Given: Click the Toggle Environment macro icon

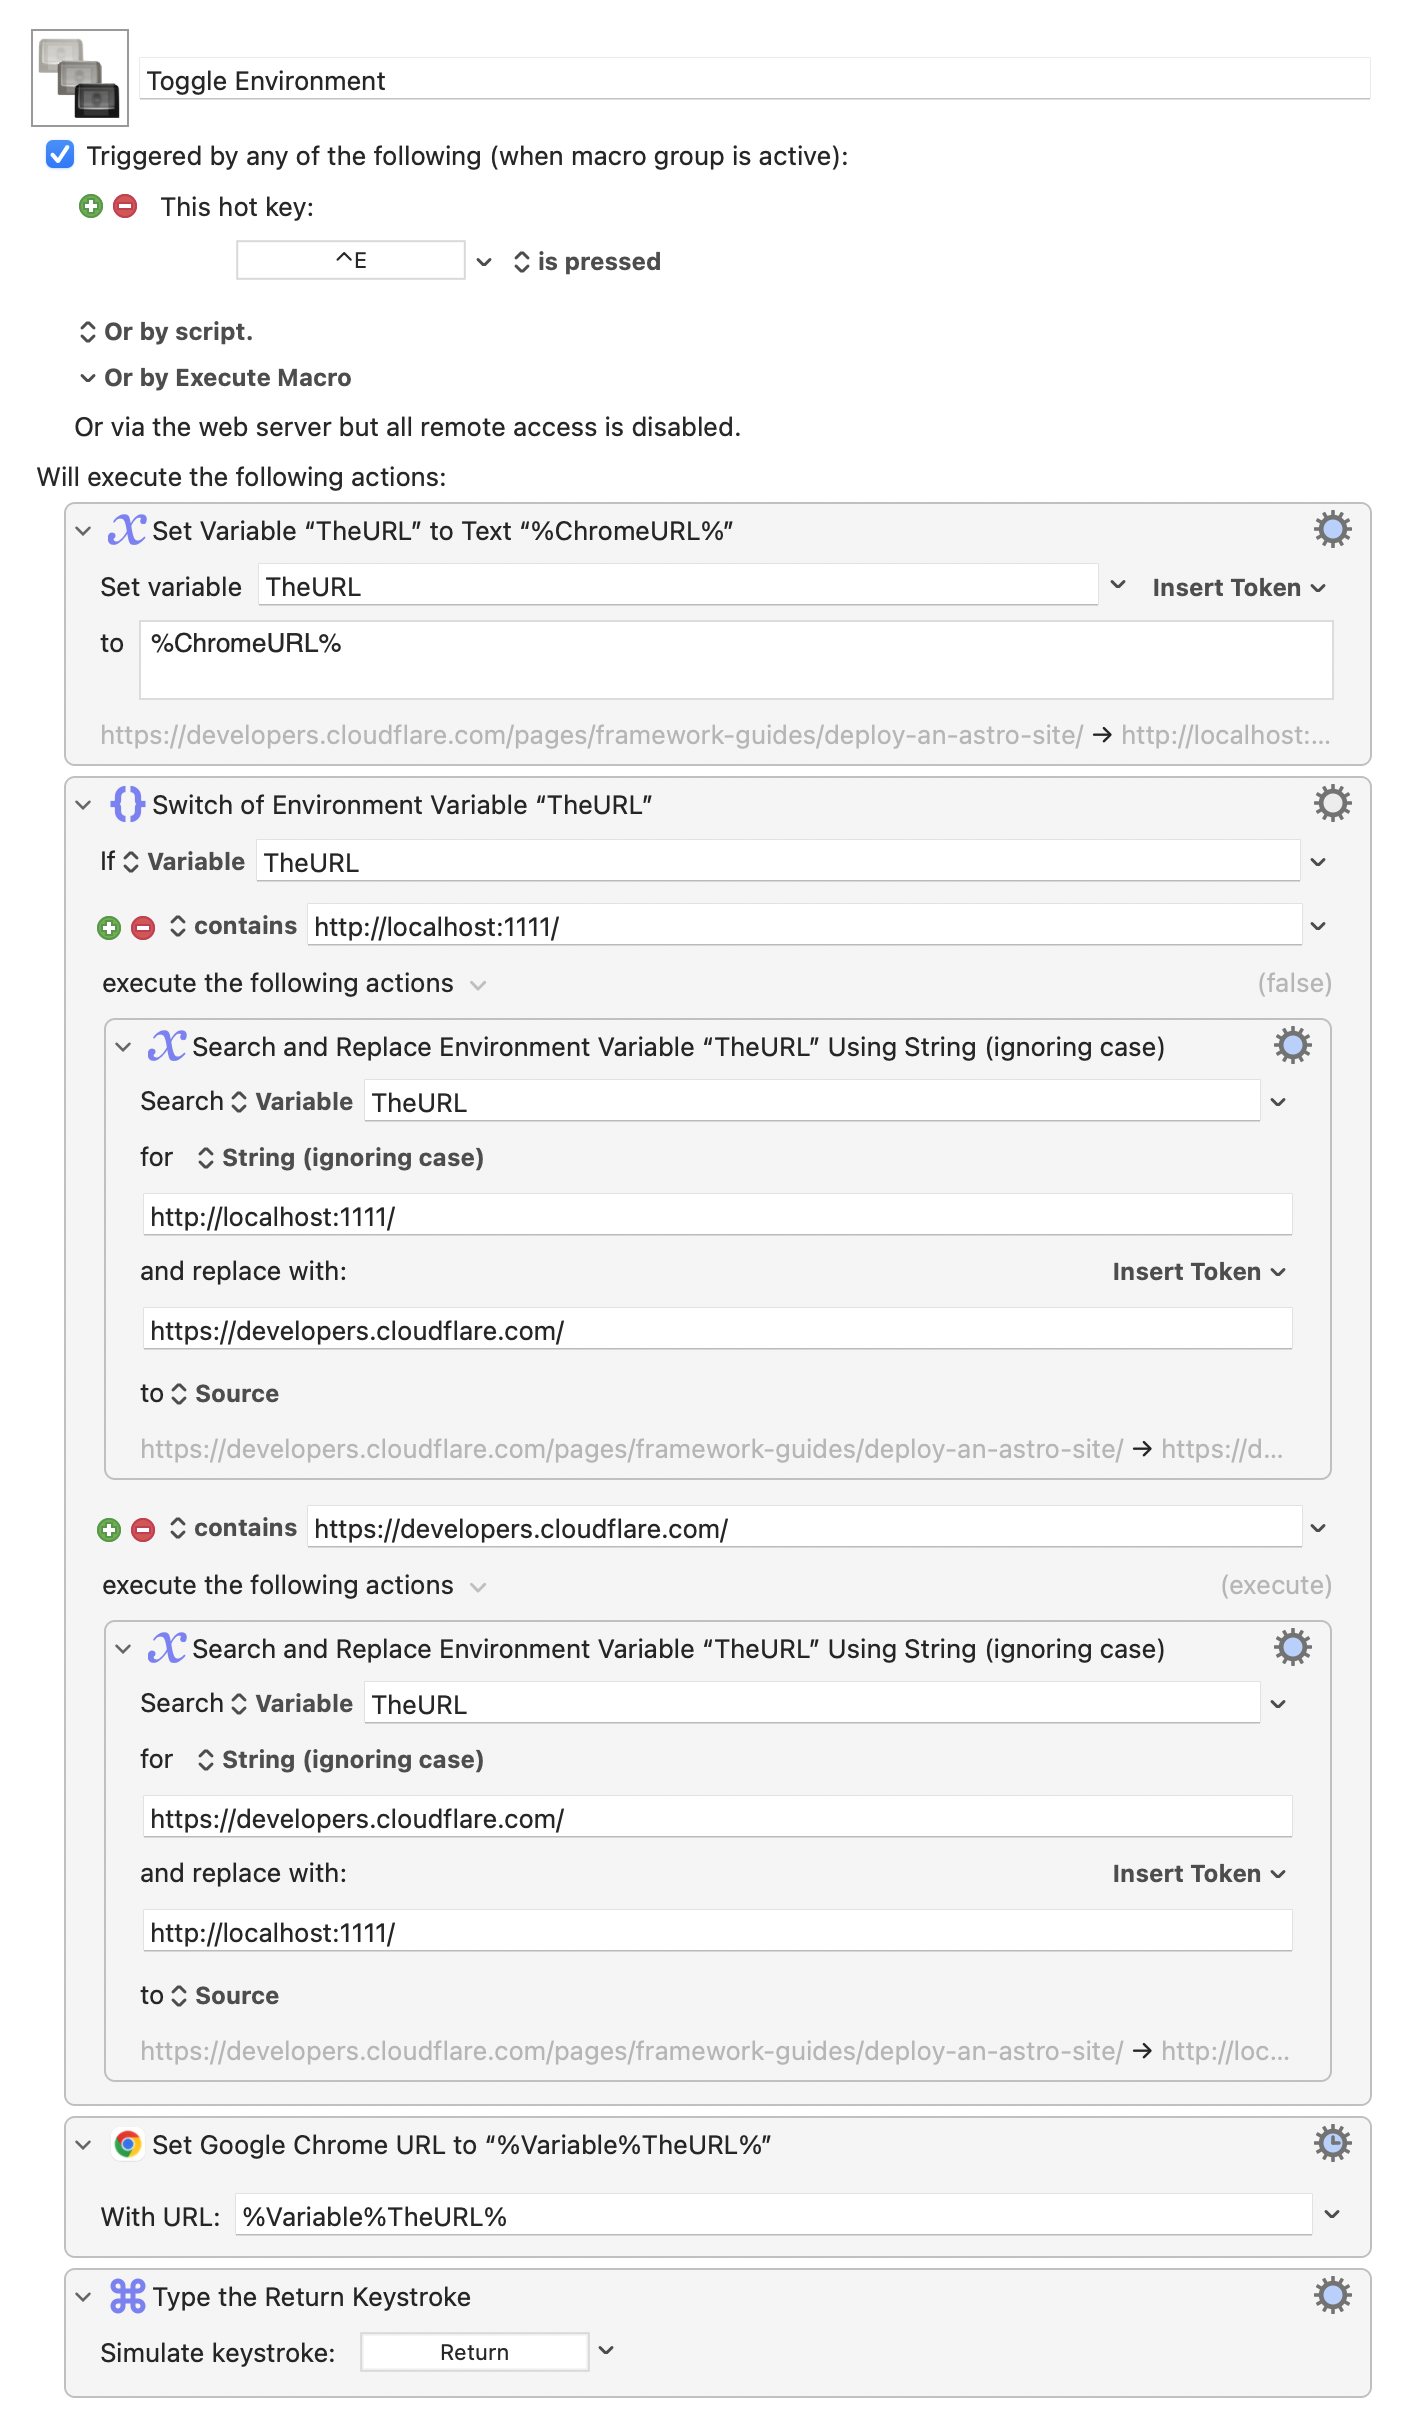Looking at the screenshot, I should click(x=80, y=78).
